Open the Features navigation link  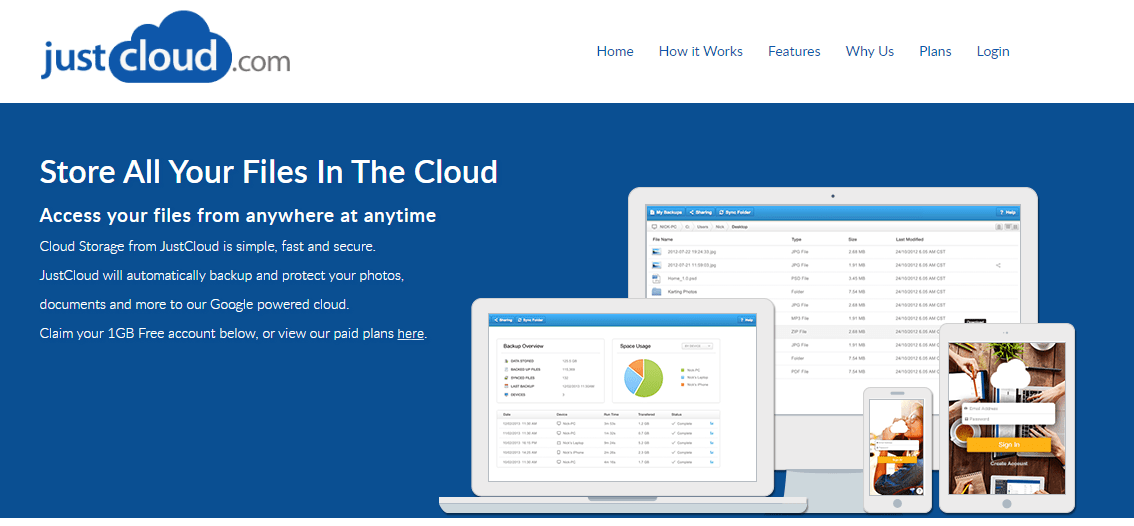[794, 51]
